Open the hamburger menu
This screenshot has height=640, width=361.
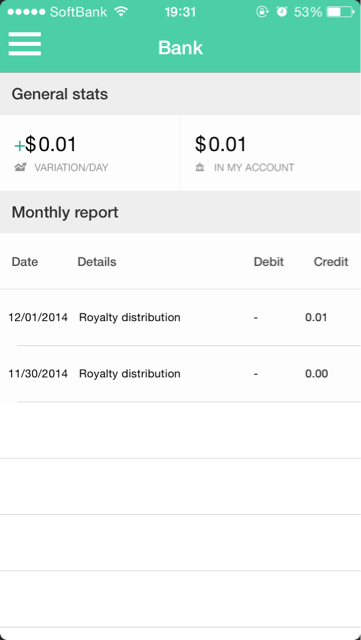pyautogui.click(x=25, y=44)
